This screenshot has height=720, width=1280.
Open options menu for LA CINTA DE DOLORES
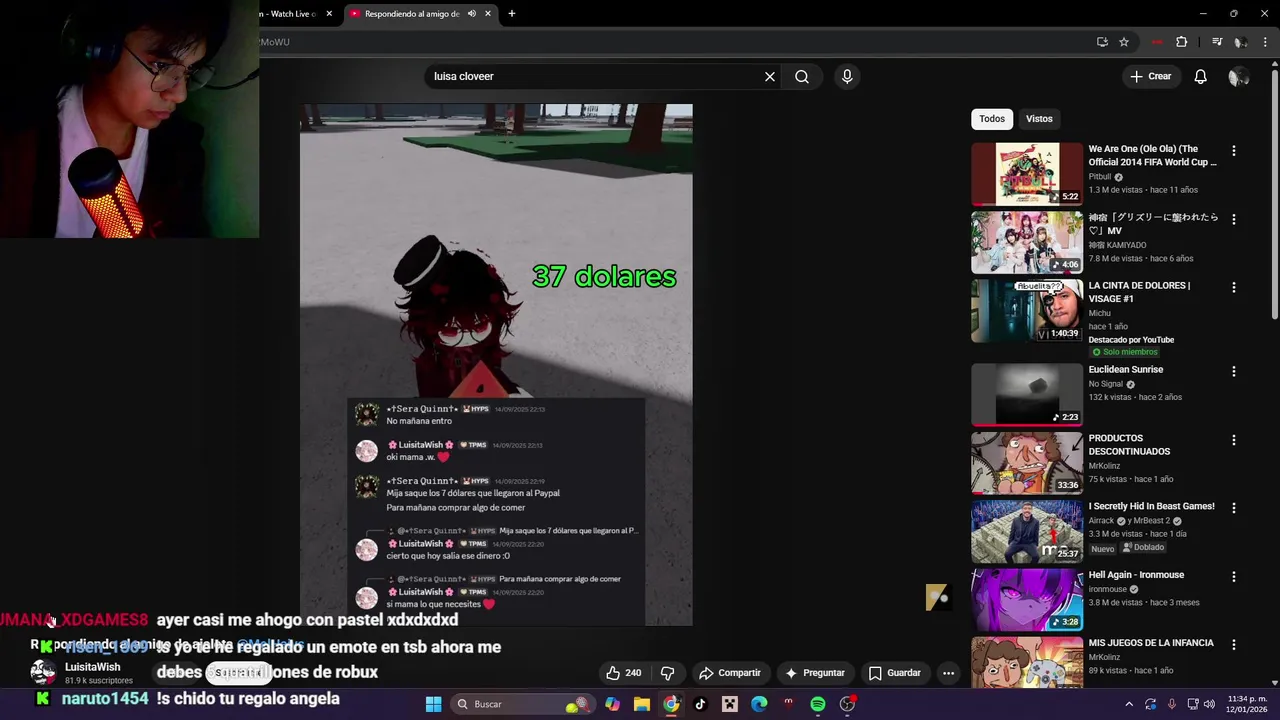pyautogui.click(x=1233, y=288)
